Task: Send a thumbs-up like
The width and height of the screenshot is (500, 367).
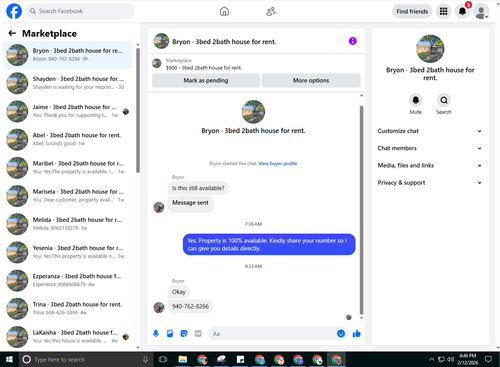Action: [x=356, y=333]
